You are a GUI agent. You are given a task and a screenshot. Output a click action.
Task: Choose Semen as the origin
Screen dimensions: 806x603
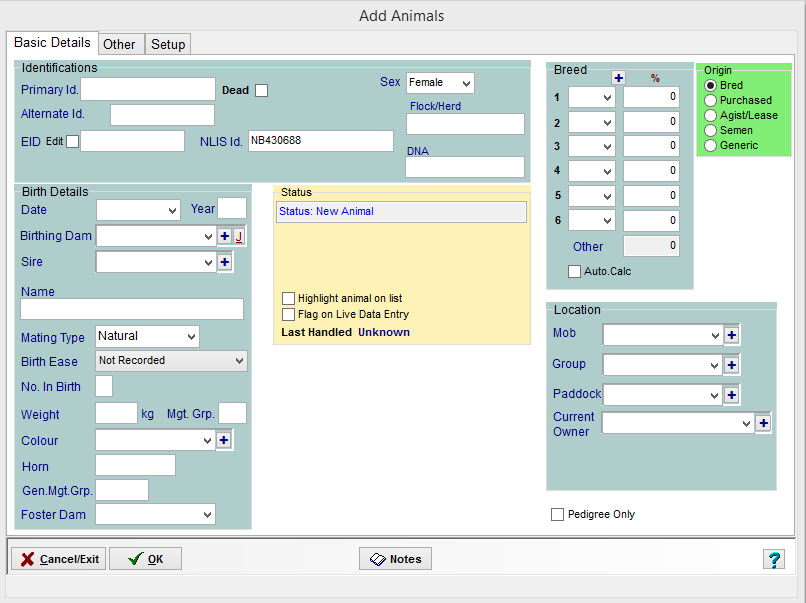(x=710, y=131)
